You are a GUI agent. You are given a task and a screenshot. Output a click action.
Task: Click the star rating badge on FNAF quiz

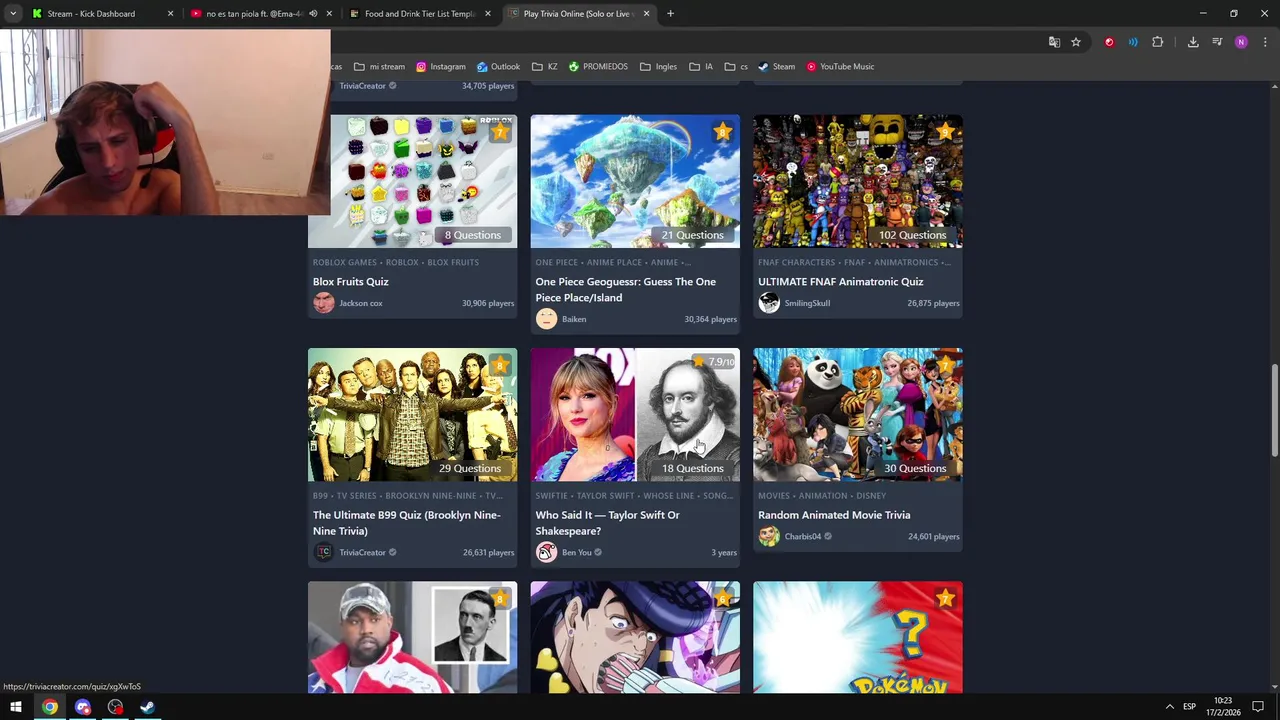pos(945,132)
